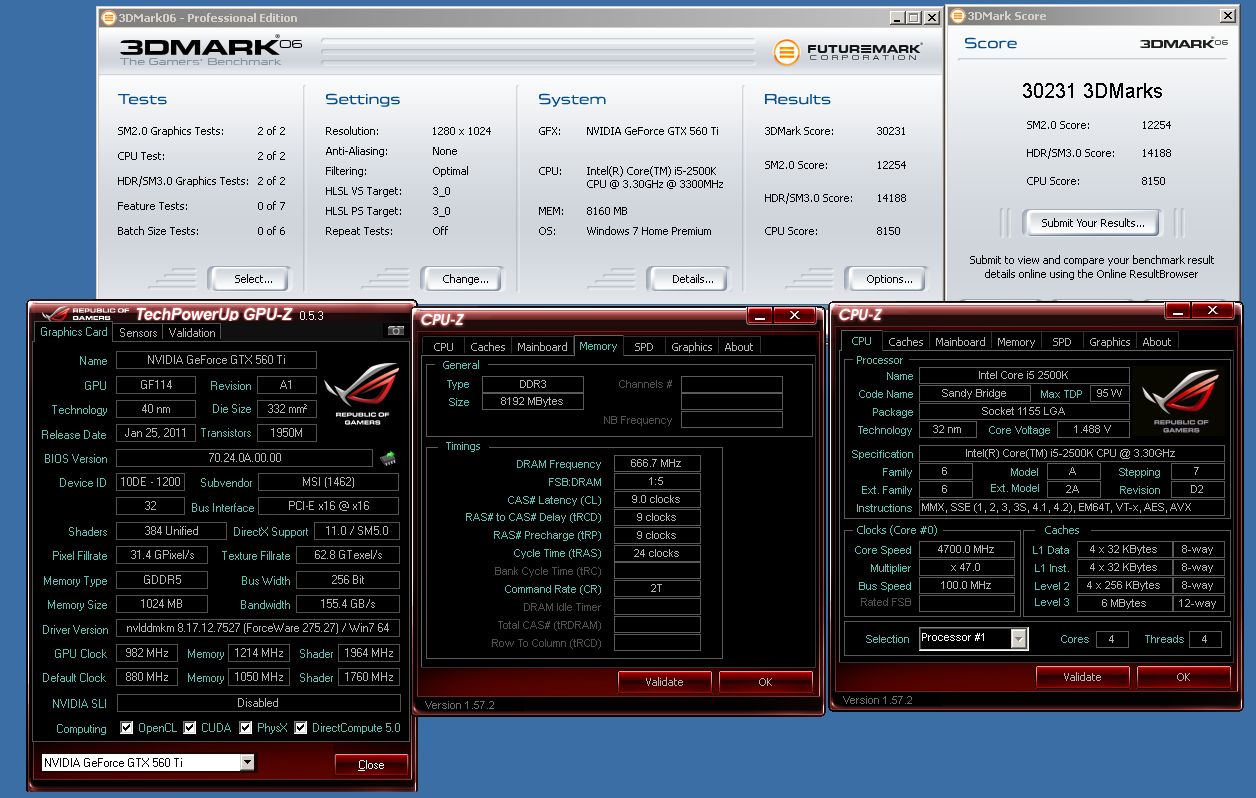Click Submit Your Results... button
The width and height of the screenshot is (1256, 798).
(1092, 223)
